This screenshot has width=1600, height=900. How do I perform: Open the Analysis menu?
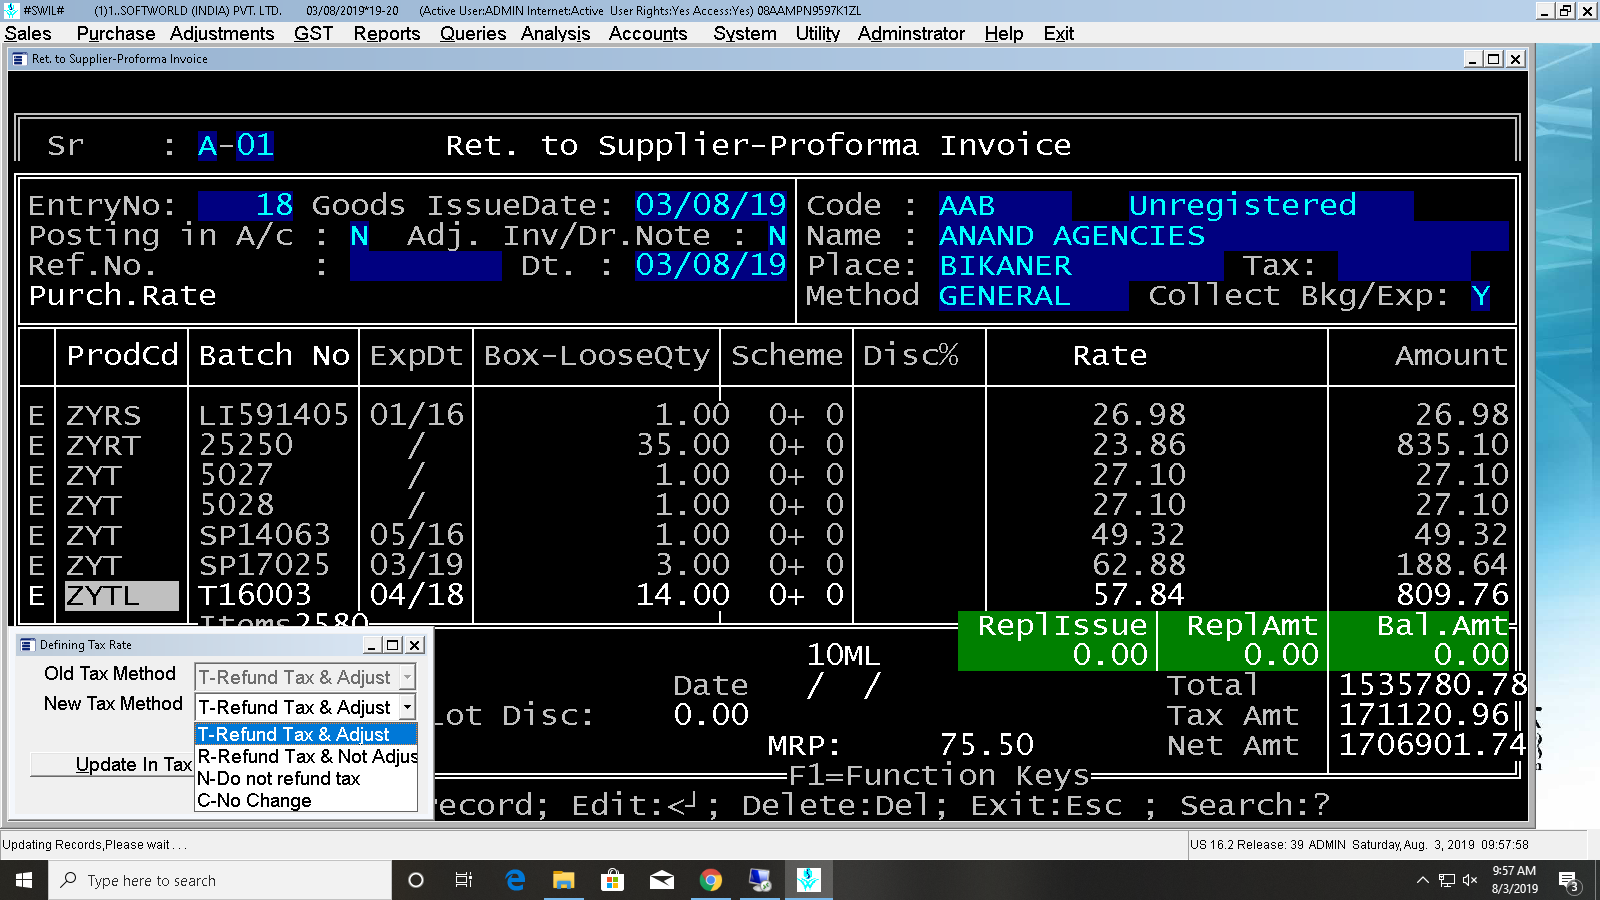[x=555, y=33]
